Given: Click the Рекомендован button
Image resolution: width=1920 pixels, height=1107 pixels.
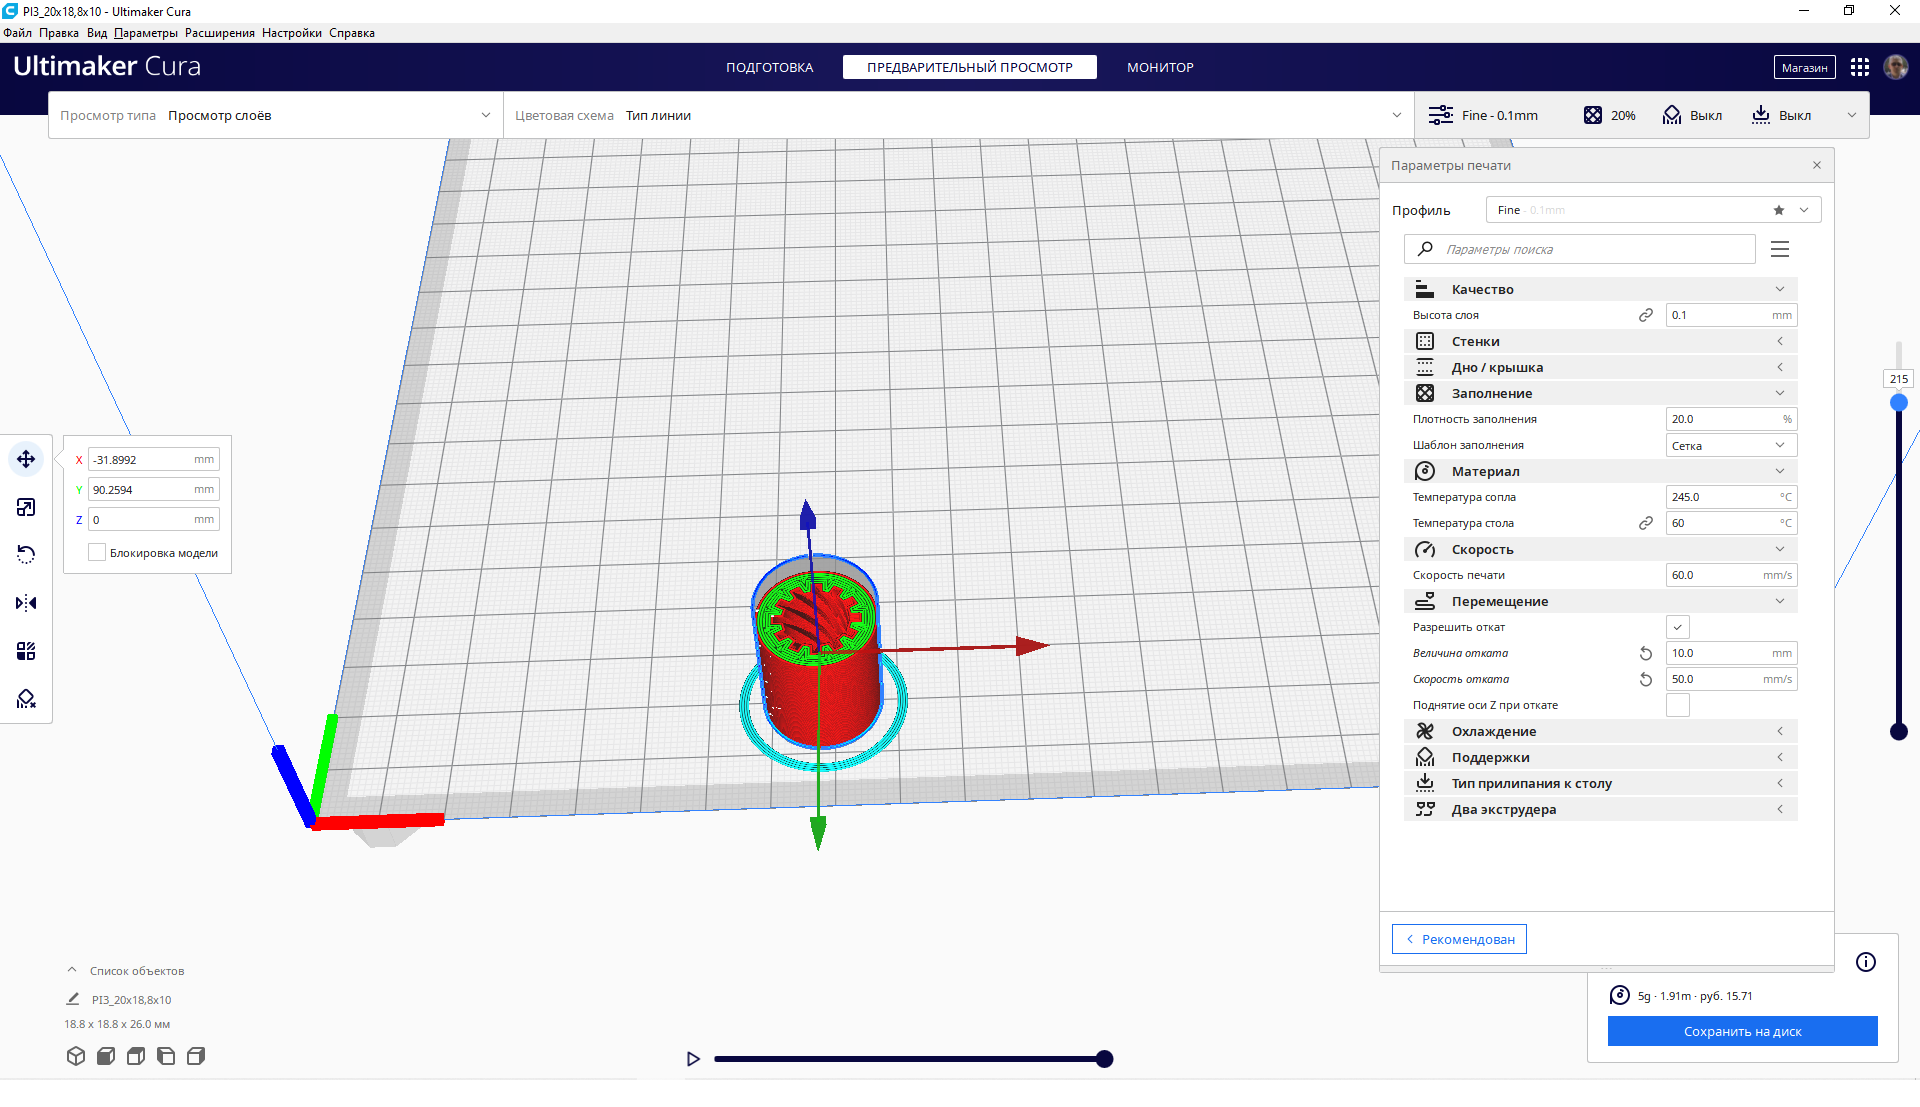Looking at the screenshot, I should click(1459, 939).
